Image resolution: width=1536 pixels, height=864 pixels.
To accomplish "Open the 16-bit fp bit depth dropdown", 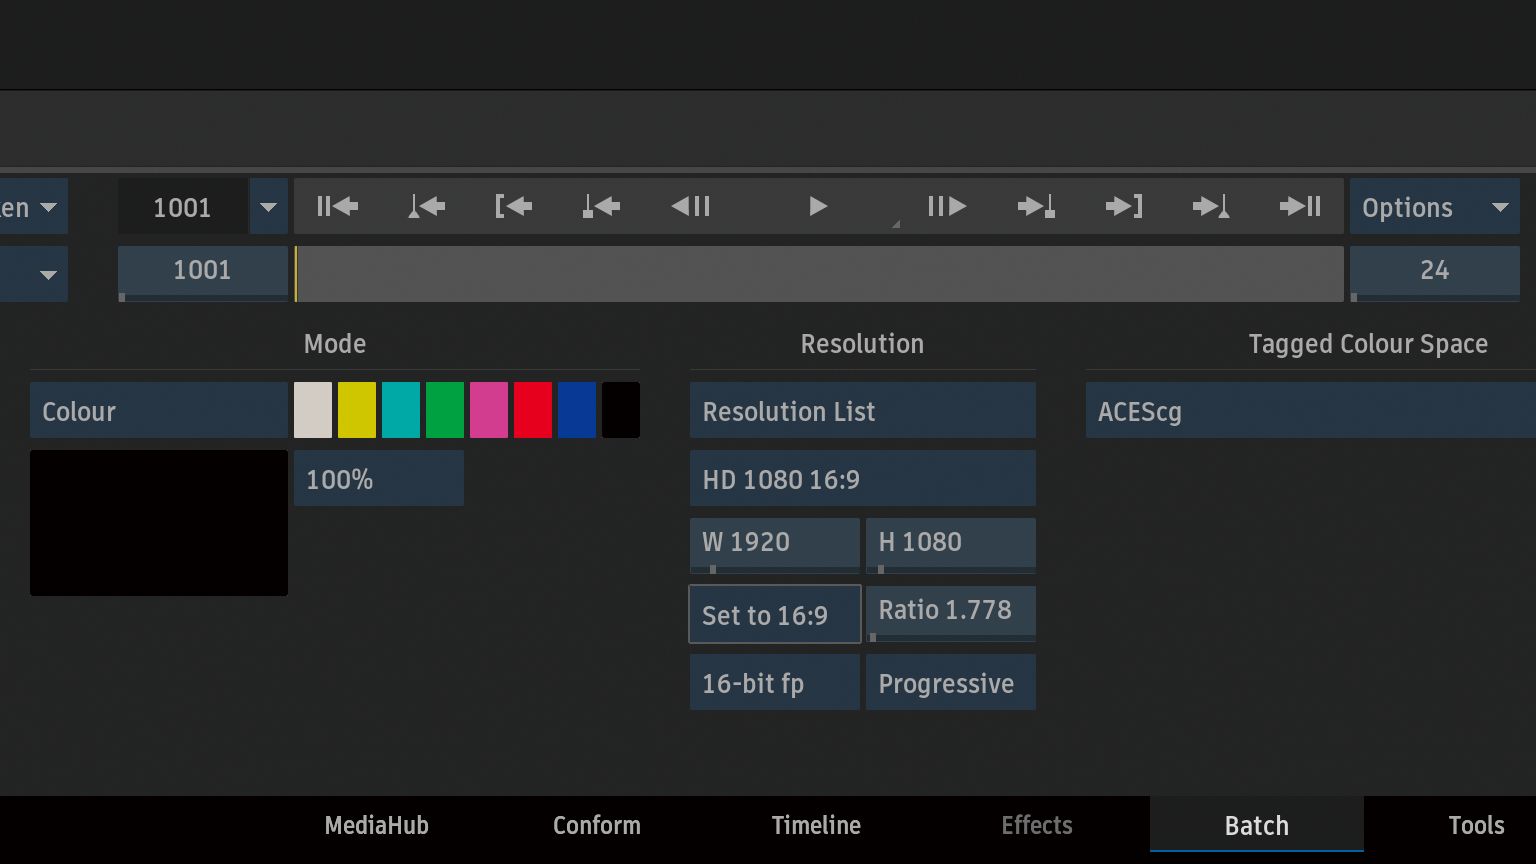I will [x=775, y=683].
